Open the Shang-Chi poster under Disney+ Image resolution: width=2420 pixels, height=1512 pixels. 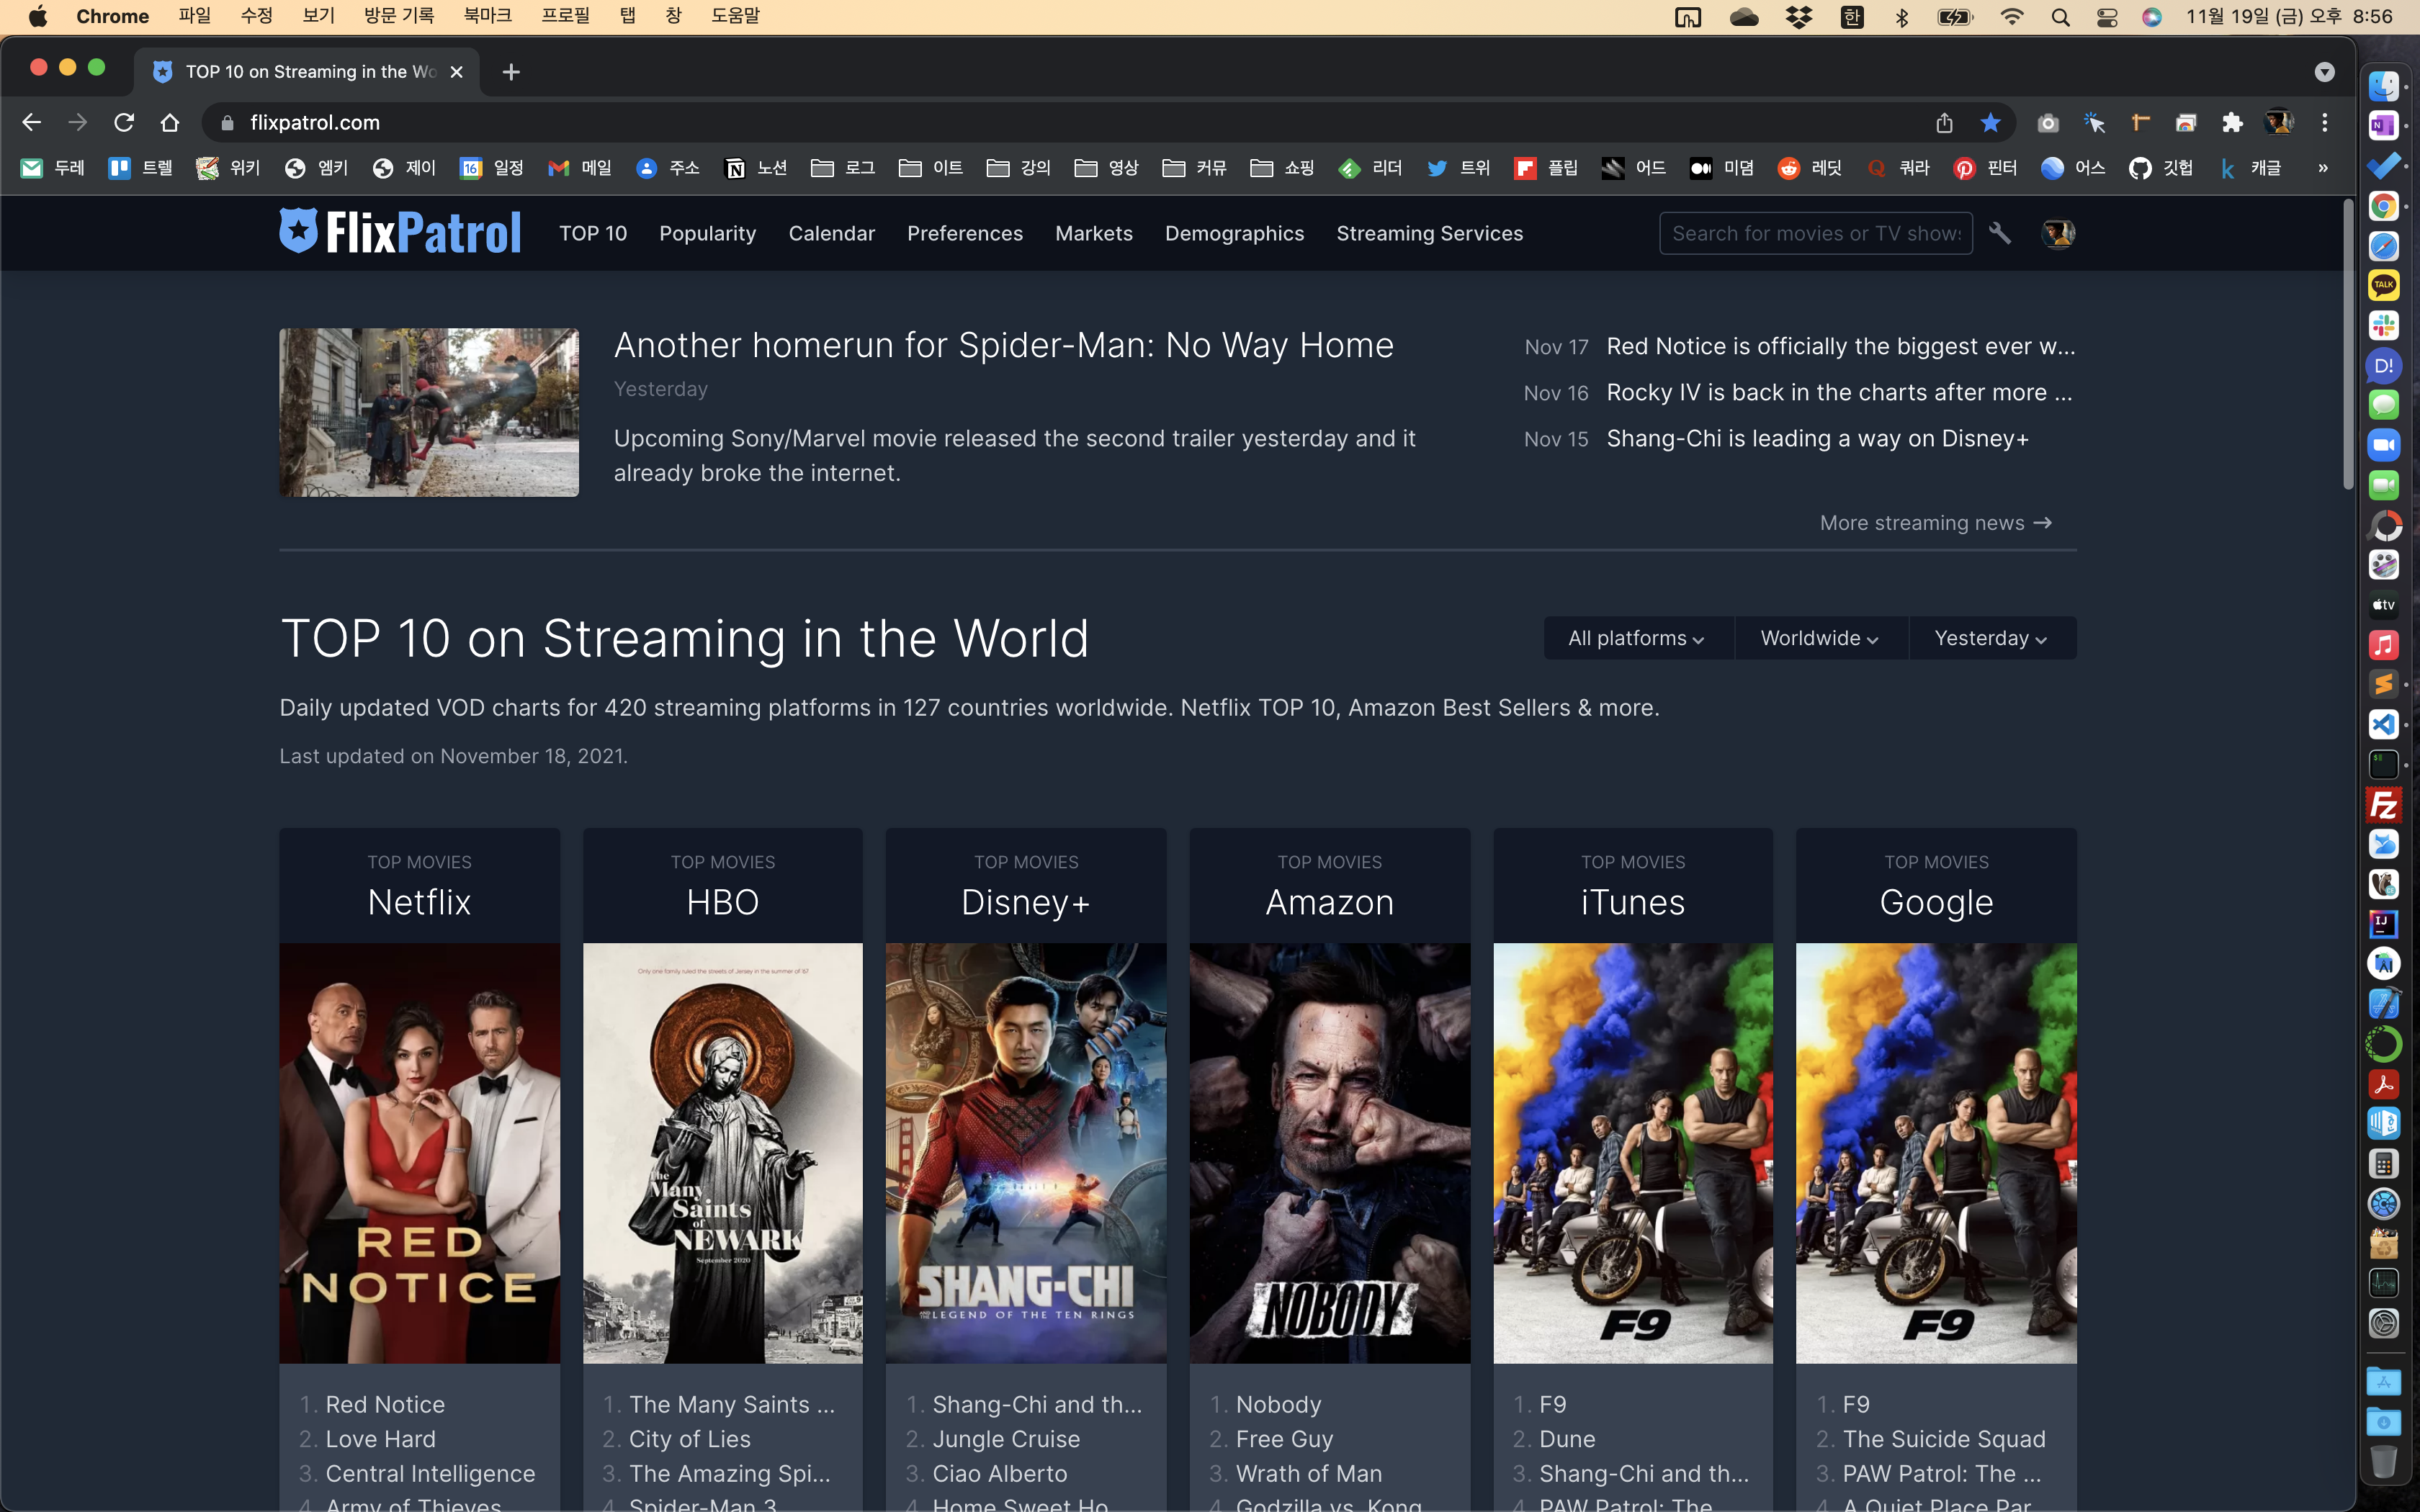click(x=1026, y=1153)
